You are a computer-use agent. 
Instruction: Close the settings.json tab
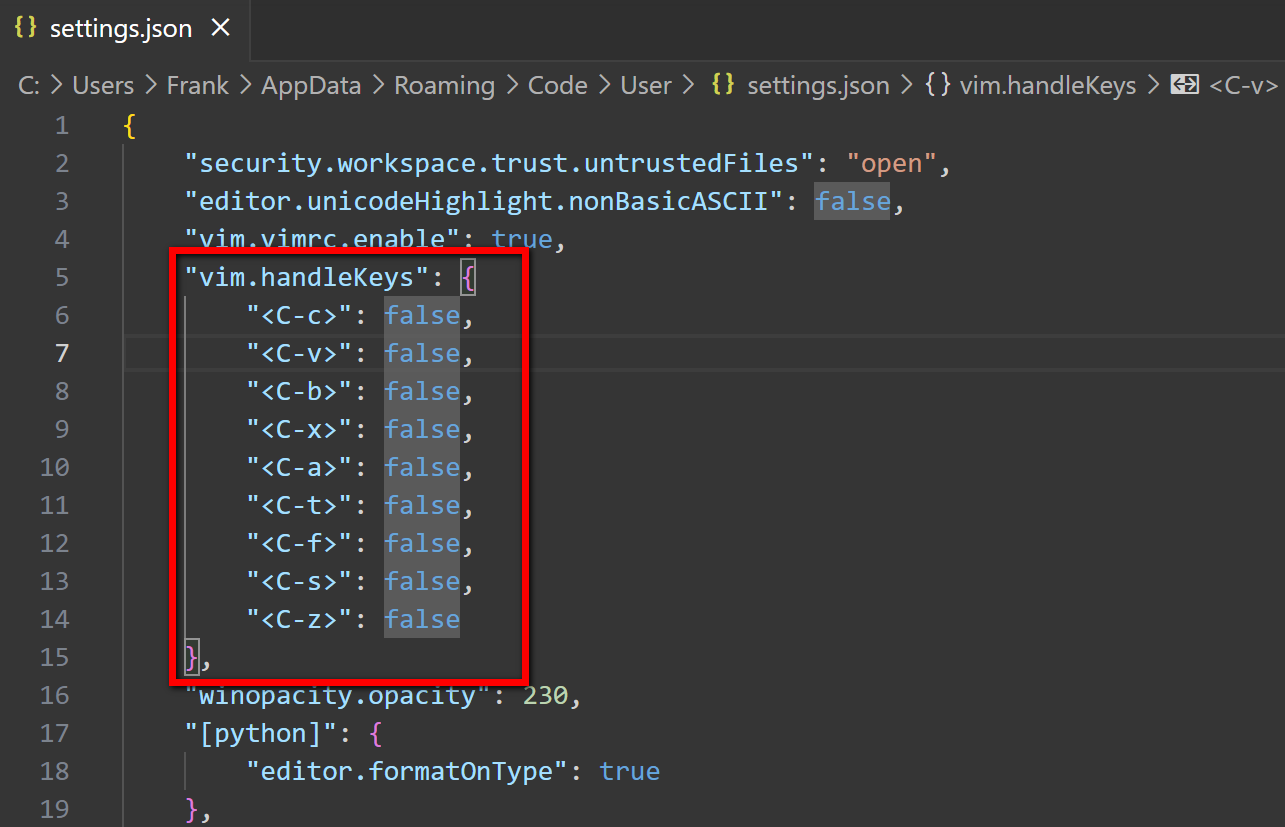pyautogui.click(x=220, y=28)
